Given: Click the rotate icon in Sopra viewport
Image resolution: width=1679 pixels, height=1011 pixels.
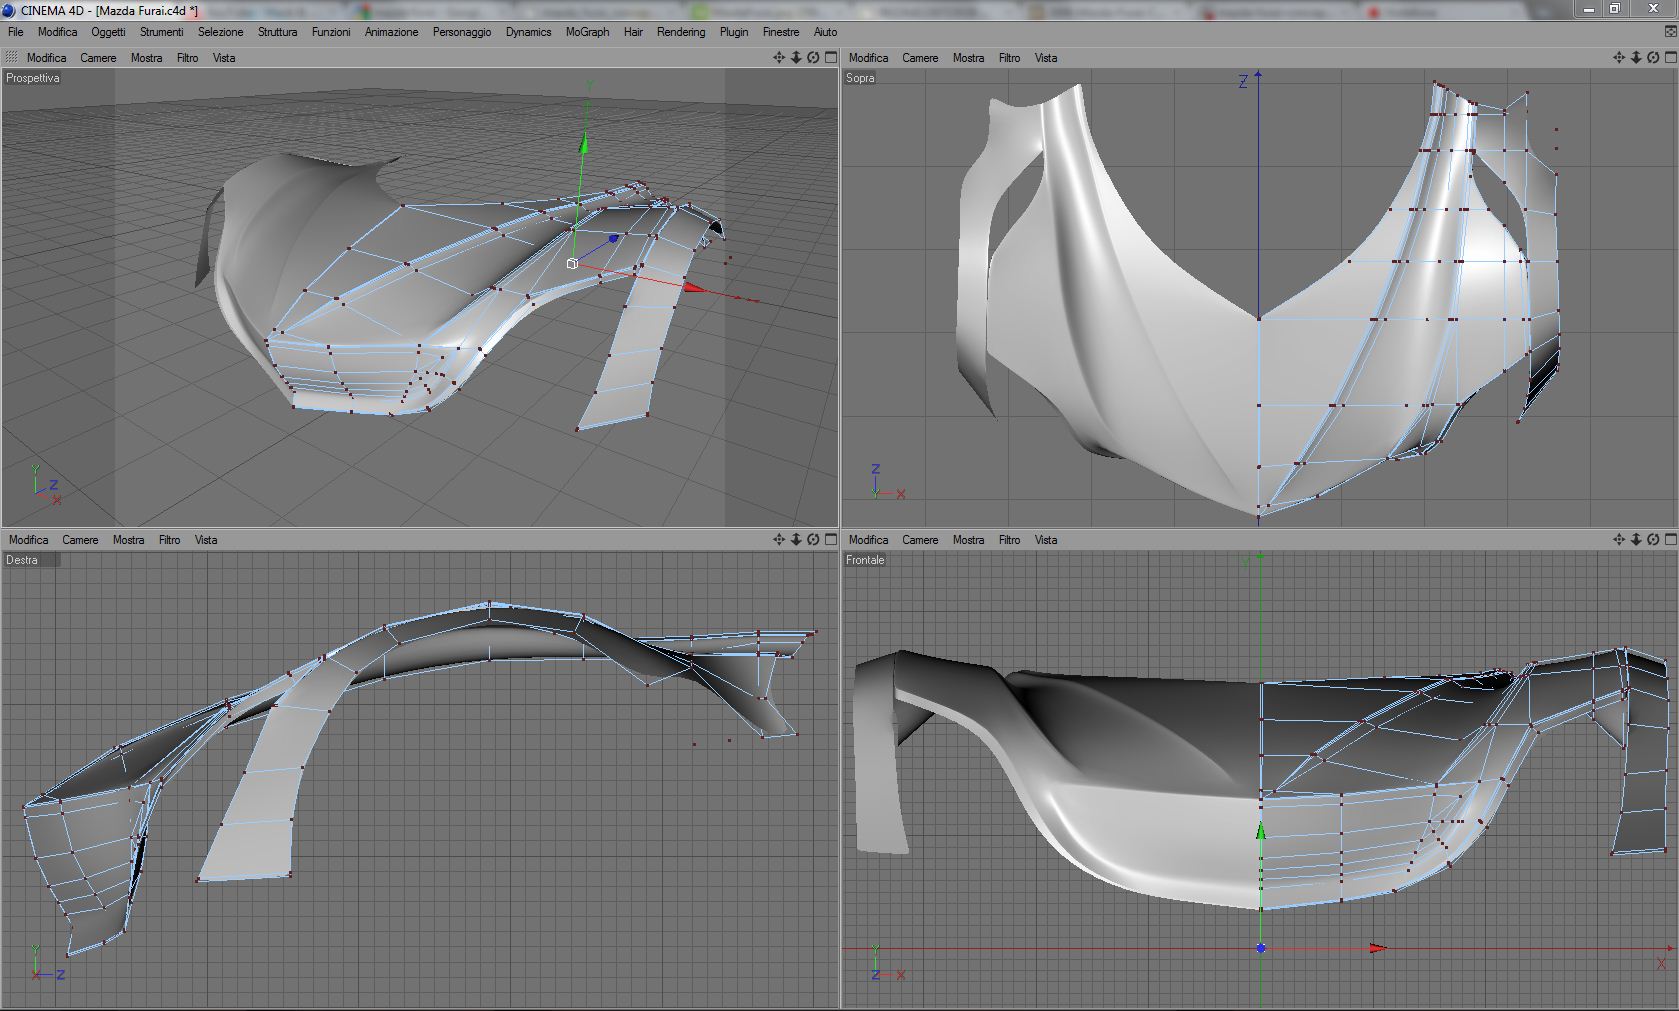Looking at the screenshot, I should (x=1653, y=58).
